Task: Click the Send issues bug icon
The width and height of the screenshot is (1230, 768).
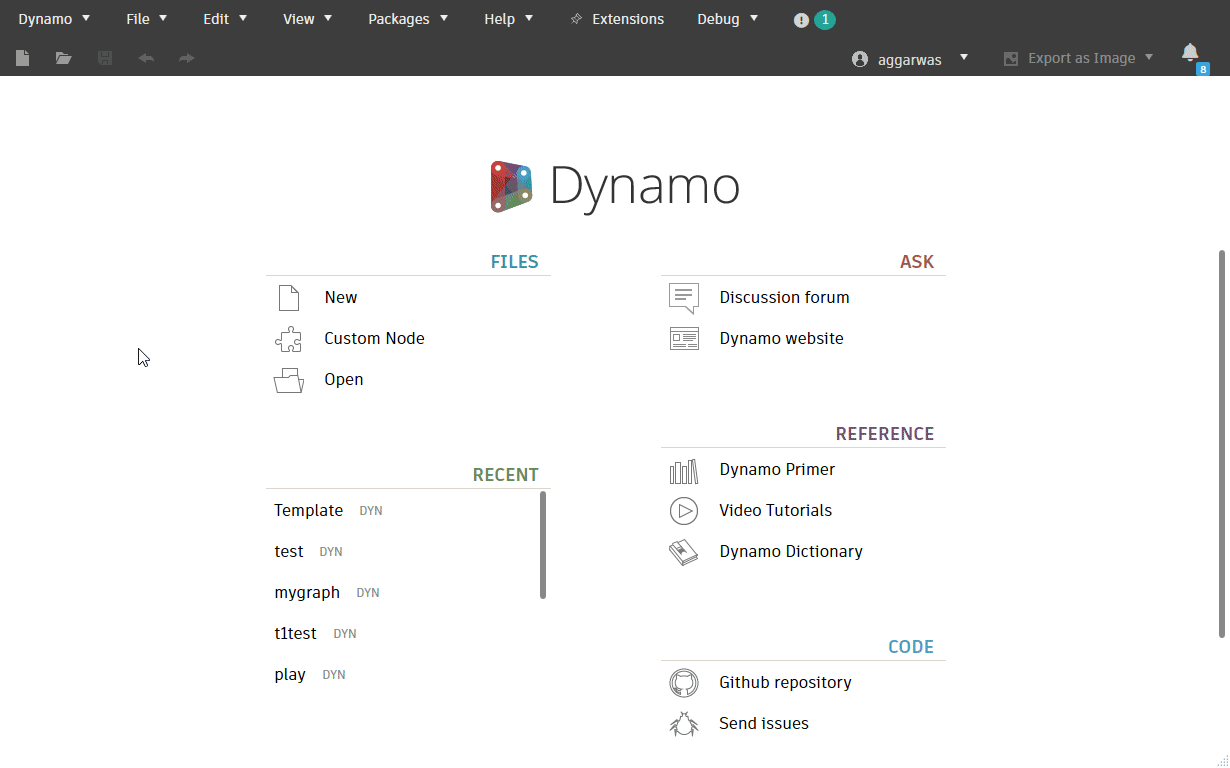Action: coord(684,724)
